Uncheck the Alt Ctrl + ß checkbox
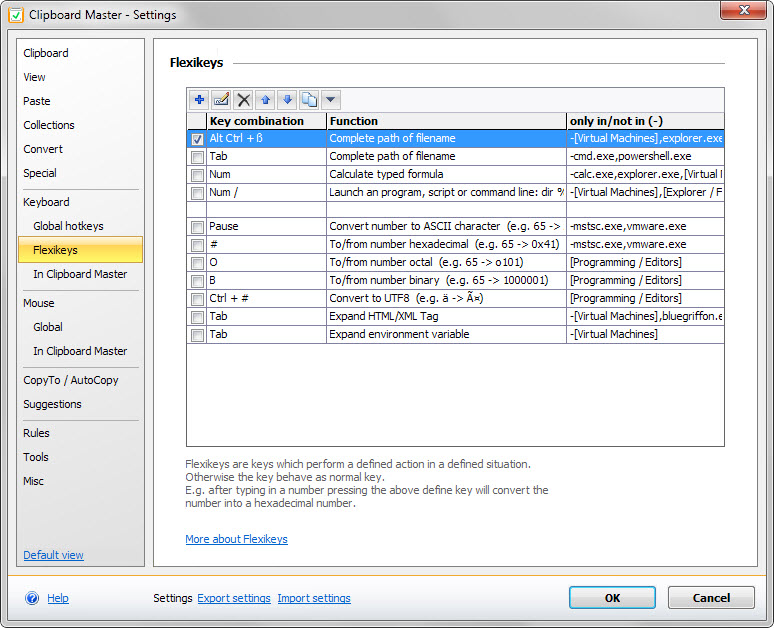This screenshot has height=628, width=774. pyautogui.click(x=197, y=139)
